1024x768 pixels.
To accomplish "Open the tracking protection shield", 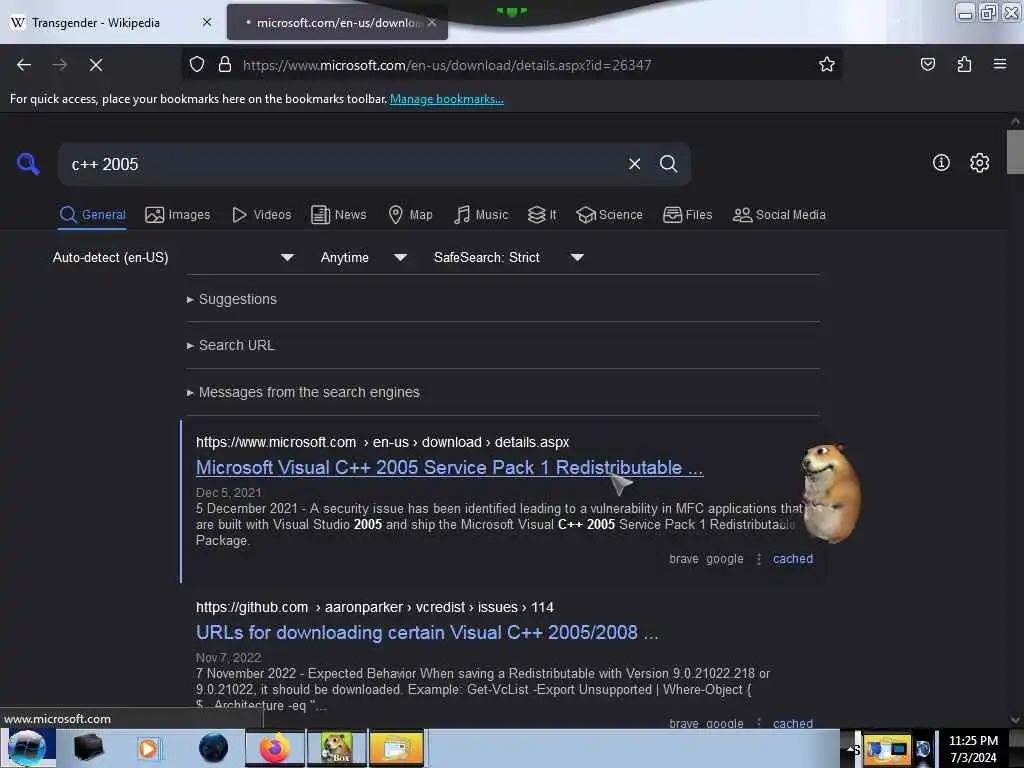I will click(x=197, y=65).
